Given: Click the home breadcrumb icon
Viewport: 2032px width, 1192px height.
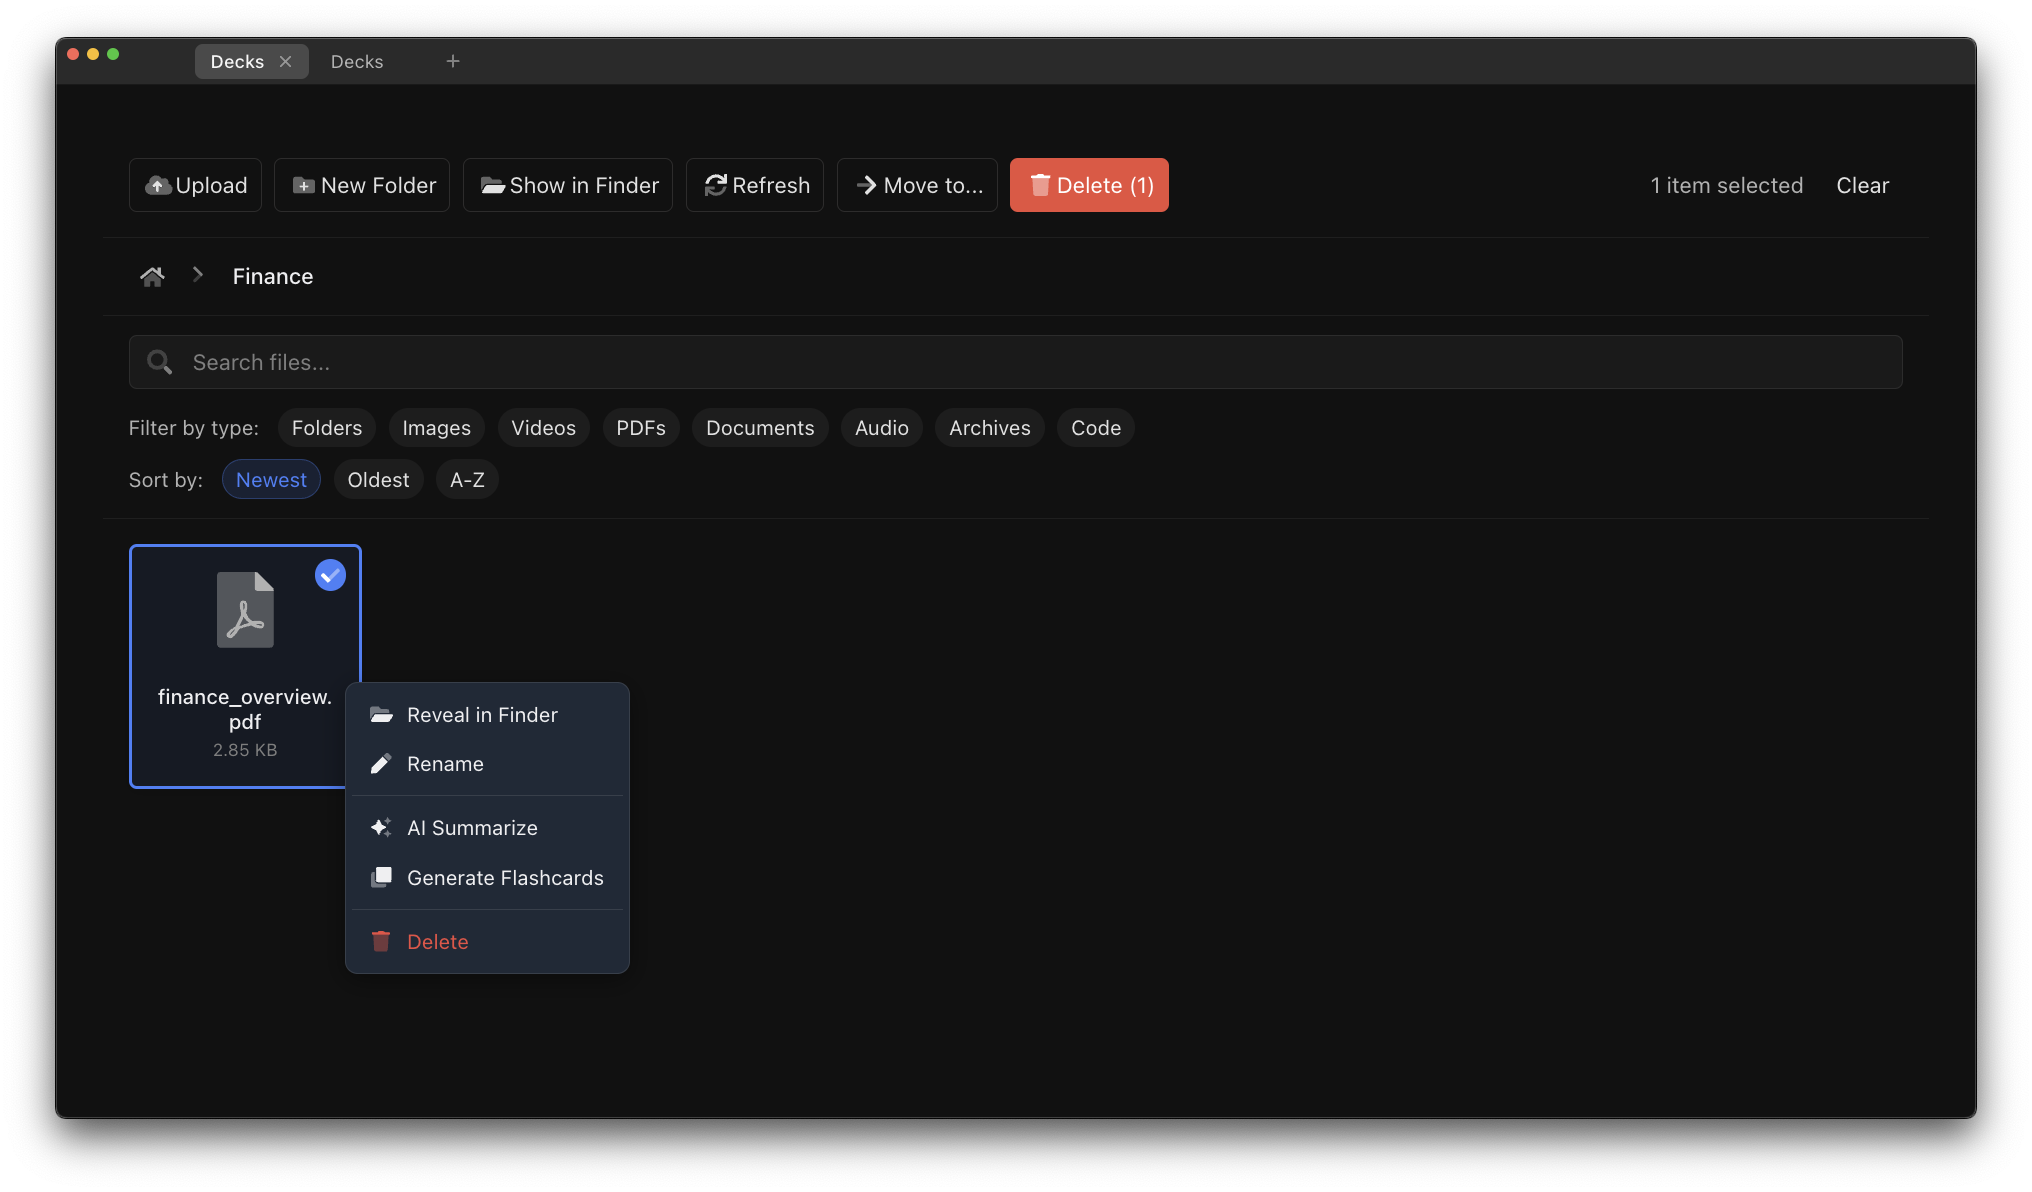Looking at the screenshot, I should pos(152,276).
